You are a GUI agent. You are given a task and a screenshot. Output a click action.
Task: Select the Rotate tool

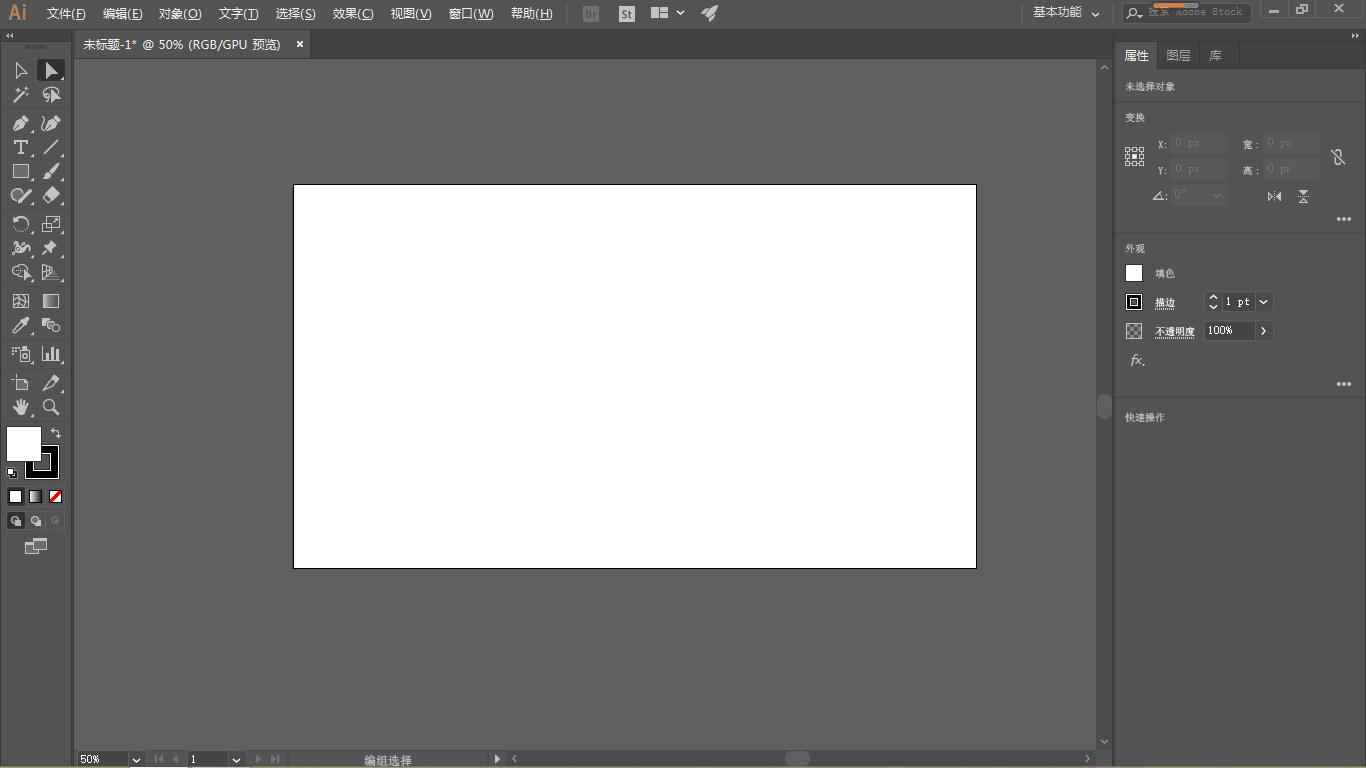point(20,224)
